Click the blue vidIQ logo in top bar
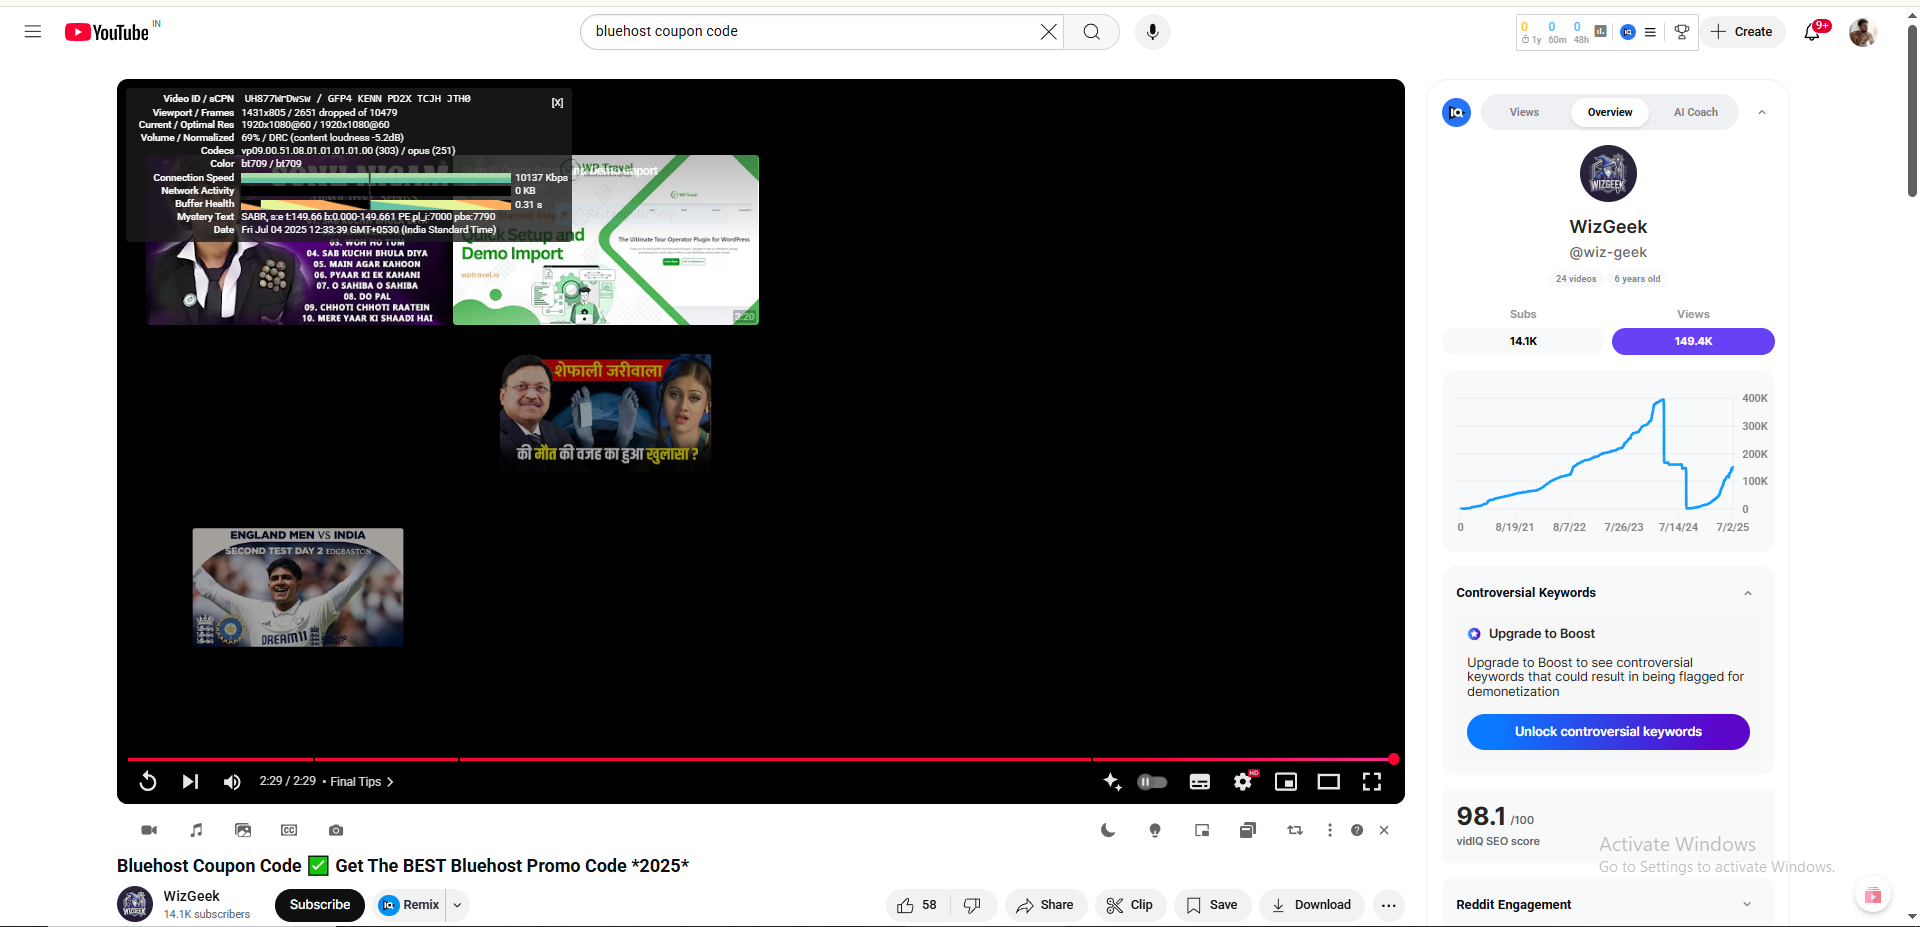This screenshot has width=1920, height=927. (x=1628, y=32)
